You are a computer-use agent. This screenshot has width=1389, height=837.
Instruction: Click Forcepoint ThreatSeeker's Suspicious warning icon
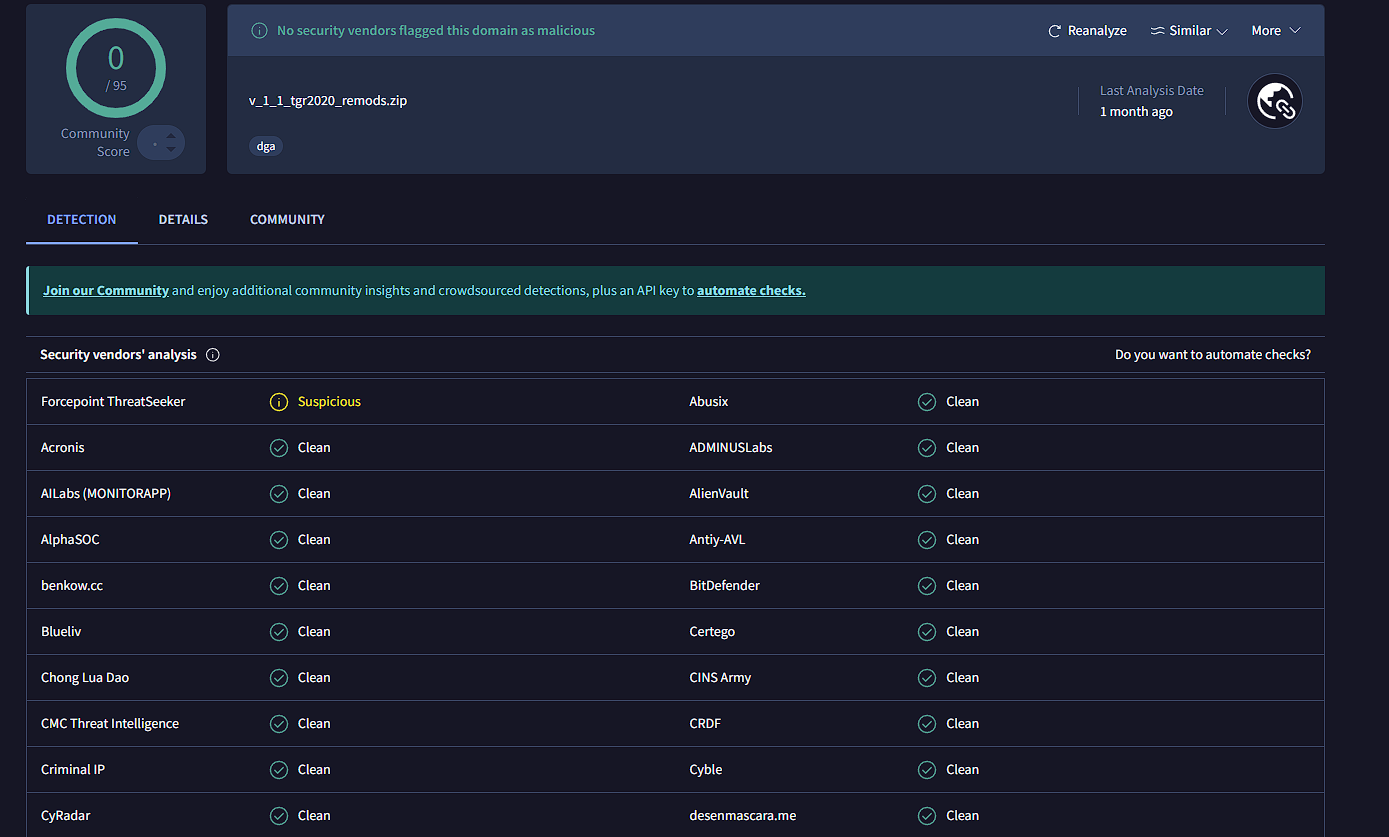(x=279, y=402)
